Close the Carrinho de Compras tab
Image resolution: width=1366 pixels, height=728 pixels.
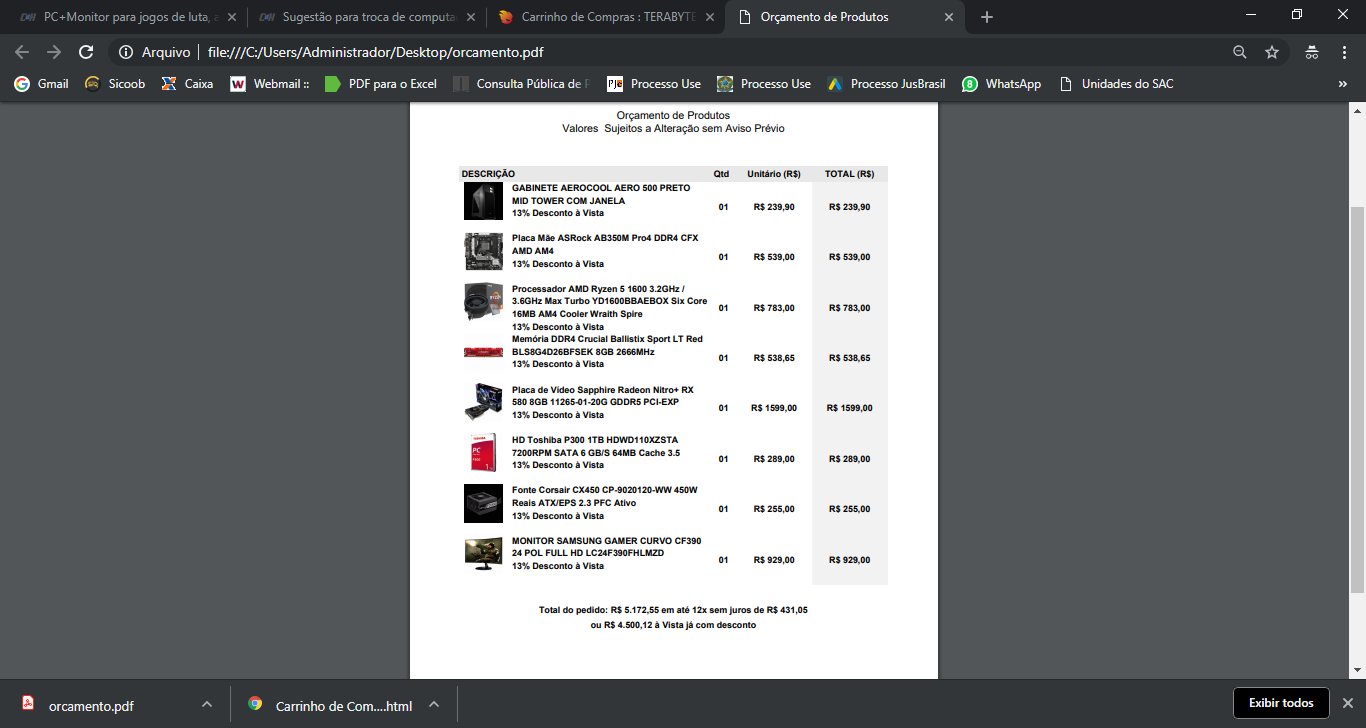click(x=709, y=17)
